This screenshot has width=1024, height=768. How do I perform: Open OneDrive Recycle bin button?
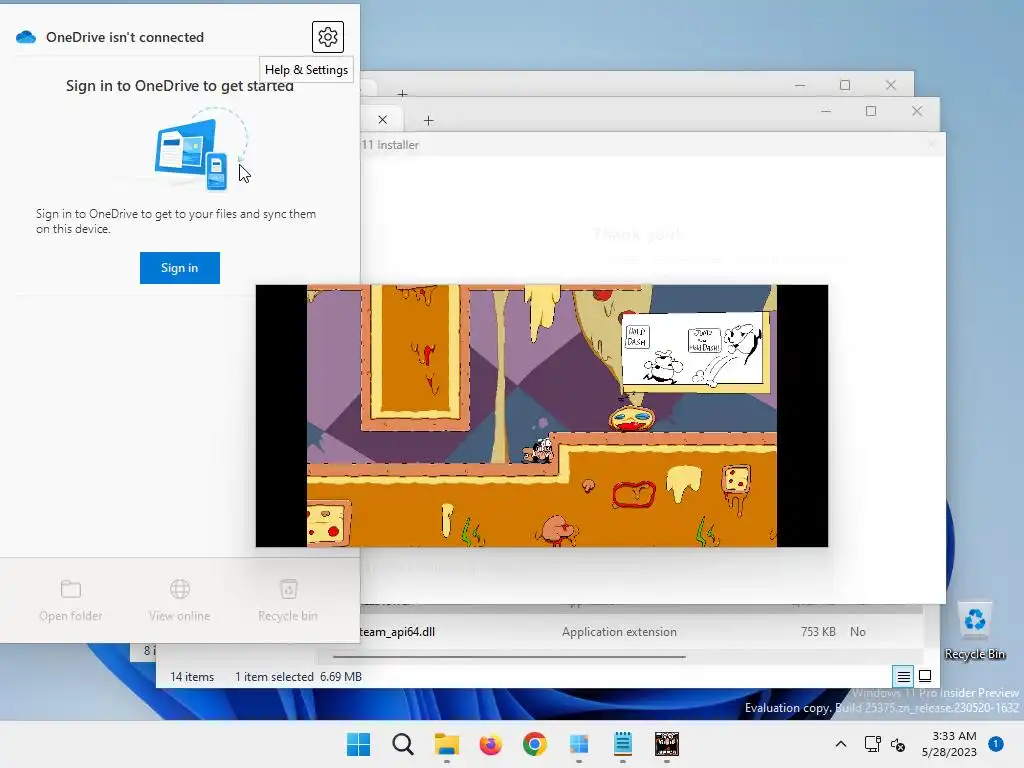(x=288, y=601)
